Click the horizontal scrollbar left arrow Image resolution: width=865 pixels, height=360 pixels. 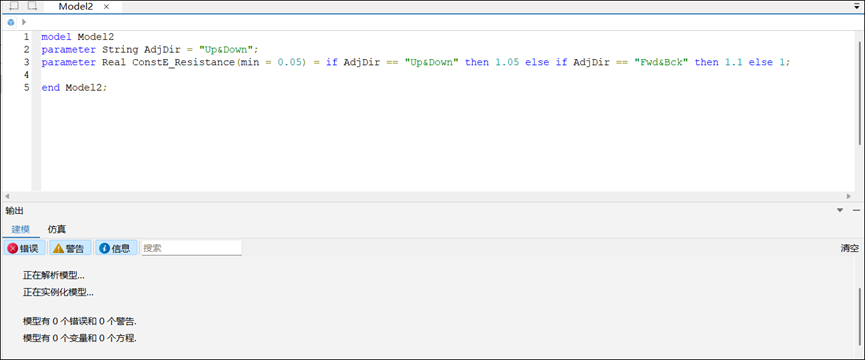(7, 196)
